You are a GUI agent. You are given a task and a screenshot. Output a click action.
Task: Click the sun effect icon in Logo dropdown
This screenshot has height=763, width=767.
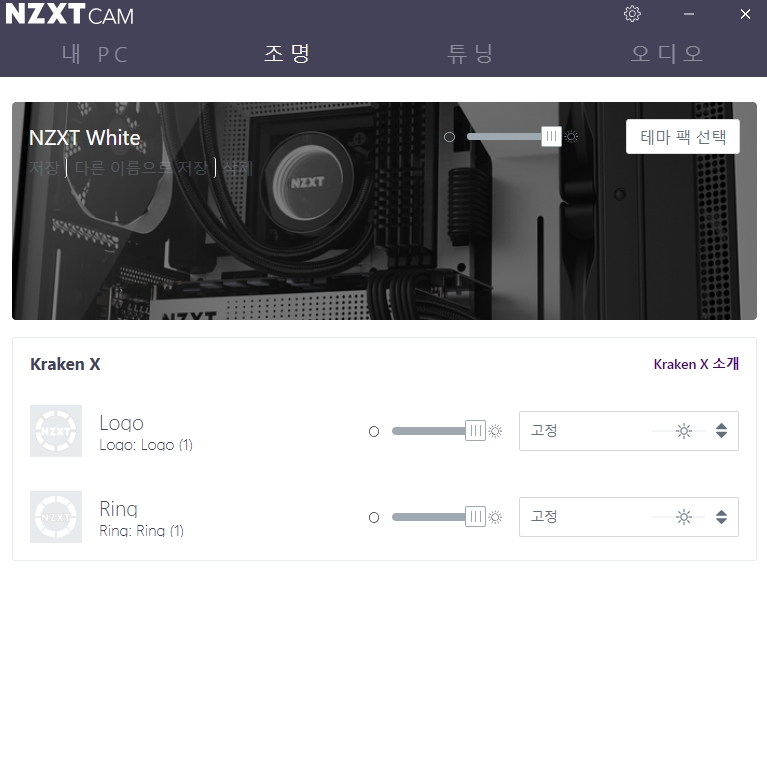683,431
